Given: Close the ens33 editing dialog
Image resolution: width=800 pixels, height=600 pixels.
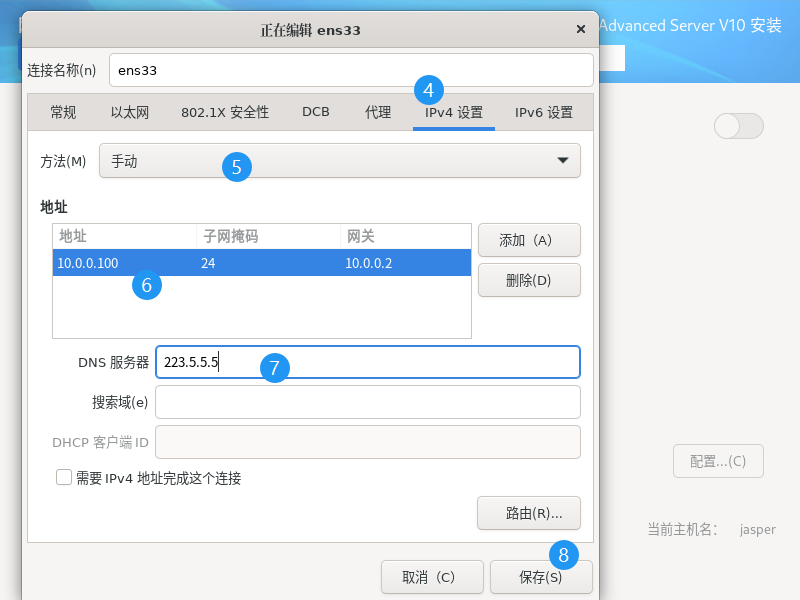Looking at the screenshot, I should (581, 30).
